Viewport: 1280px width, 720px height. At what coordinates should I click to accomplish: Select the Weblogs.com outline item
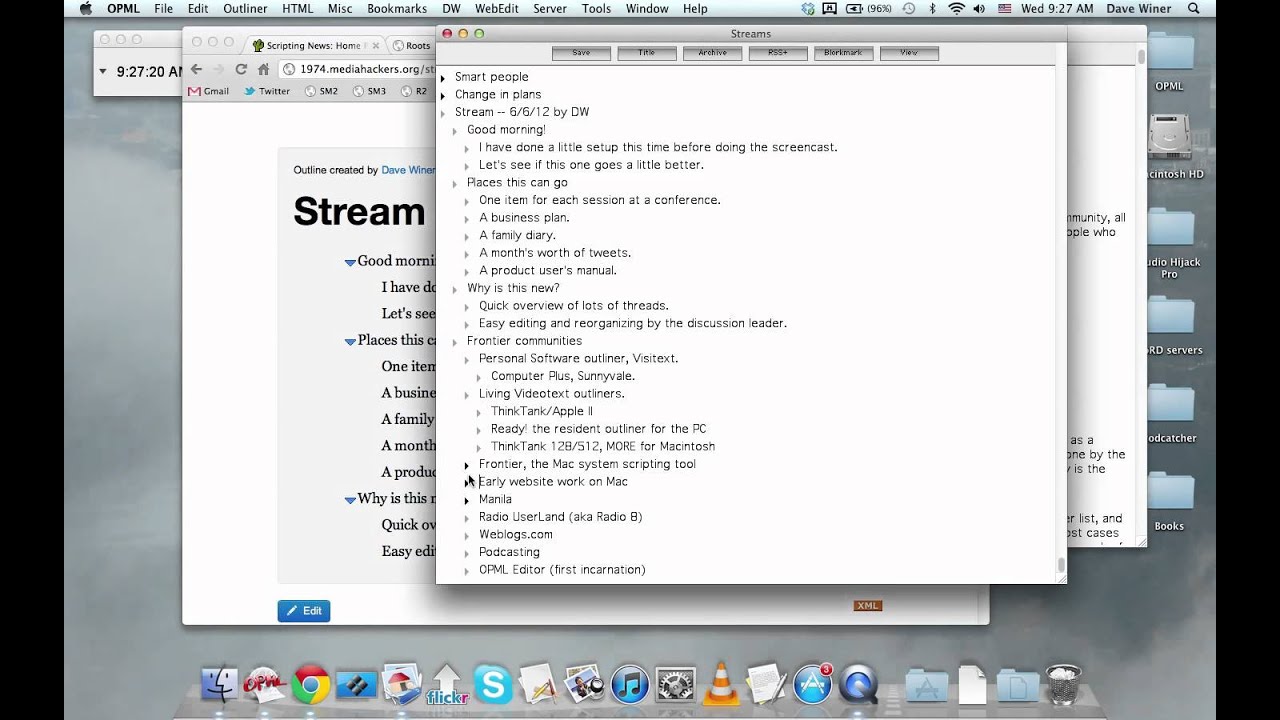pyautogui.click(x=516, y=535)
